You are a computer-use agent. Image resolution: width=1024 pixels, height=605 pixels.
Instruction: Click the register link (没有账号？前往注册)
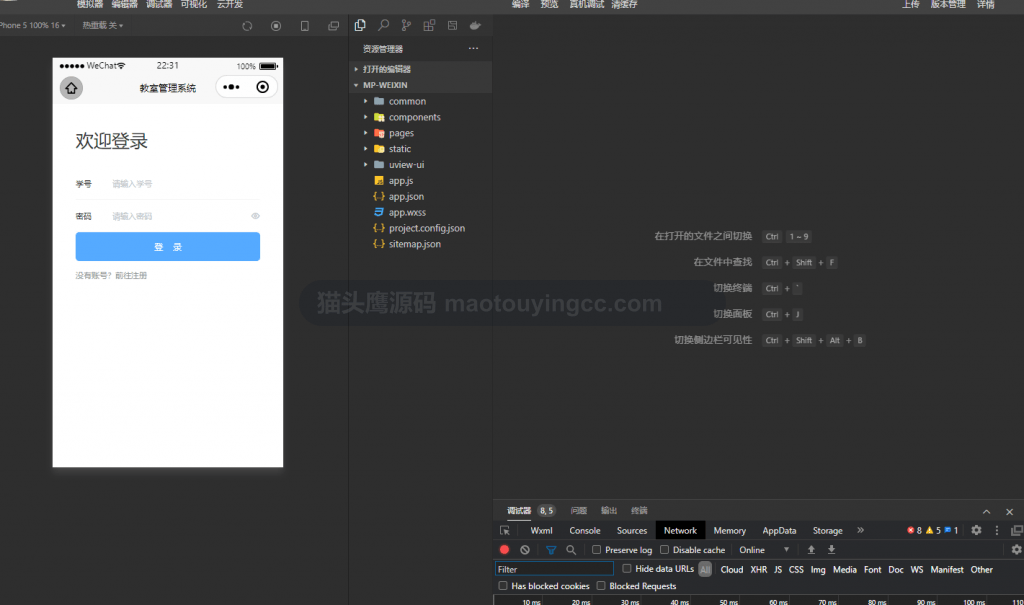coord(111,276)
